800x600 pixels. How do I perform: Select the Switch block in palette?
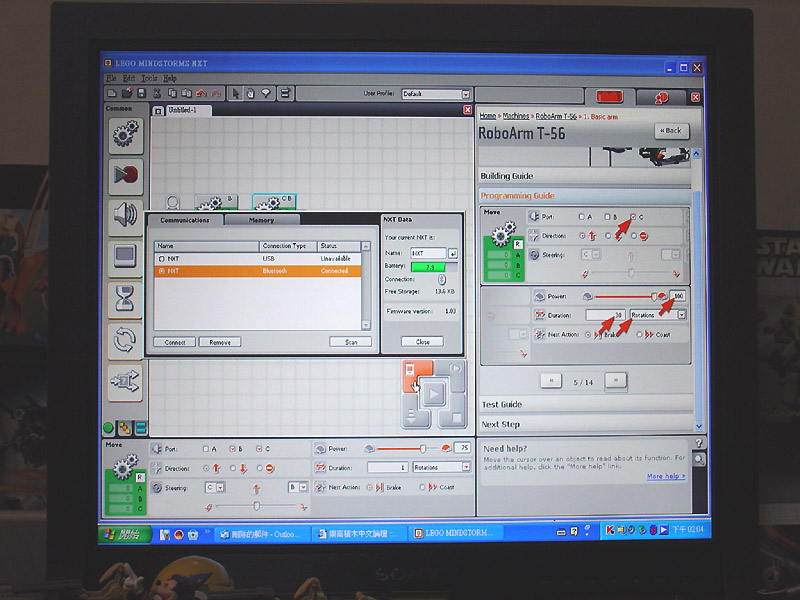(x=126, y=382)
